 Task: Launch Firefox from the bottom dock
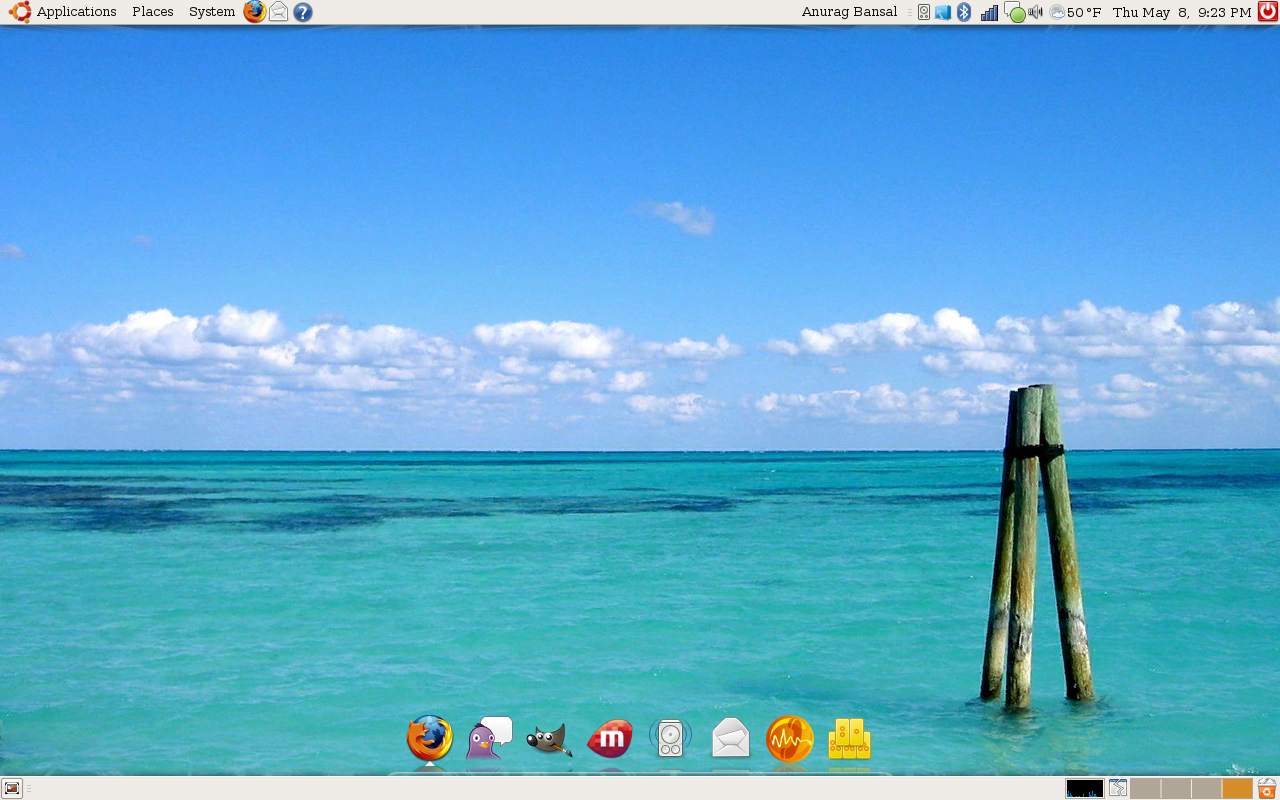tap(430, 739)
